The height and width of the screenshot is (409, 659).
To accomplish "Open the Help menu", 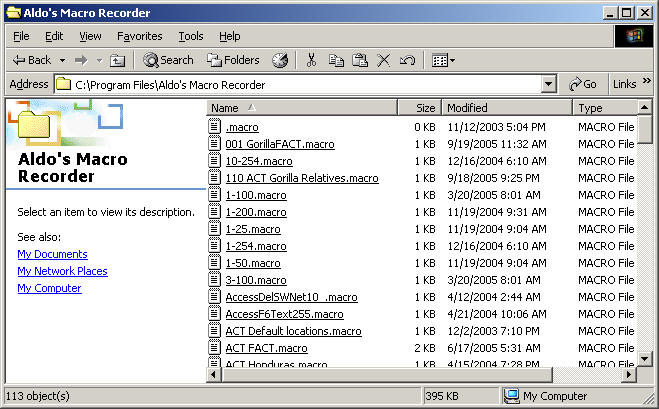I will [229, 36].
